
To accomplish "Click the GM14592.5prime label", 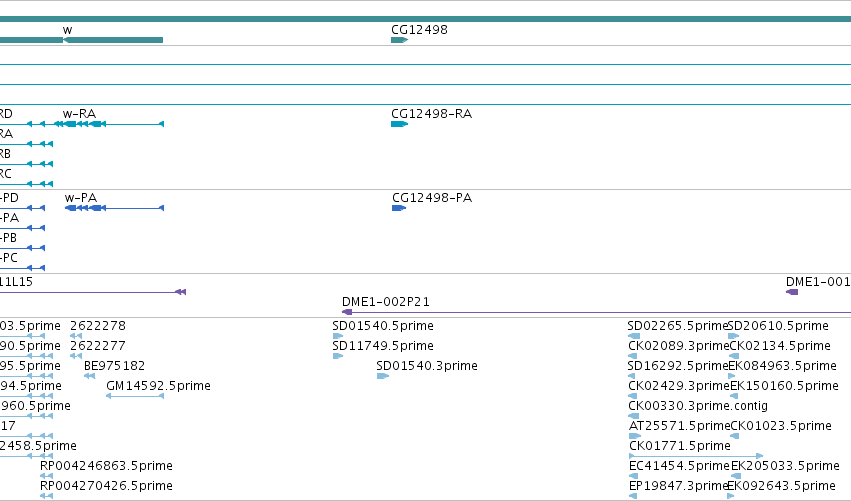I will [158, 386].
